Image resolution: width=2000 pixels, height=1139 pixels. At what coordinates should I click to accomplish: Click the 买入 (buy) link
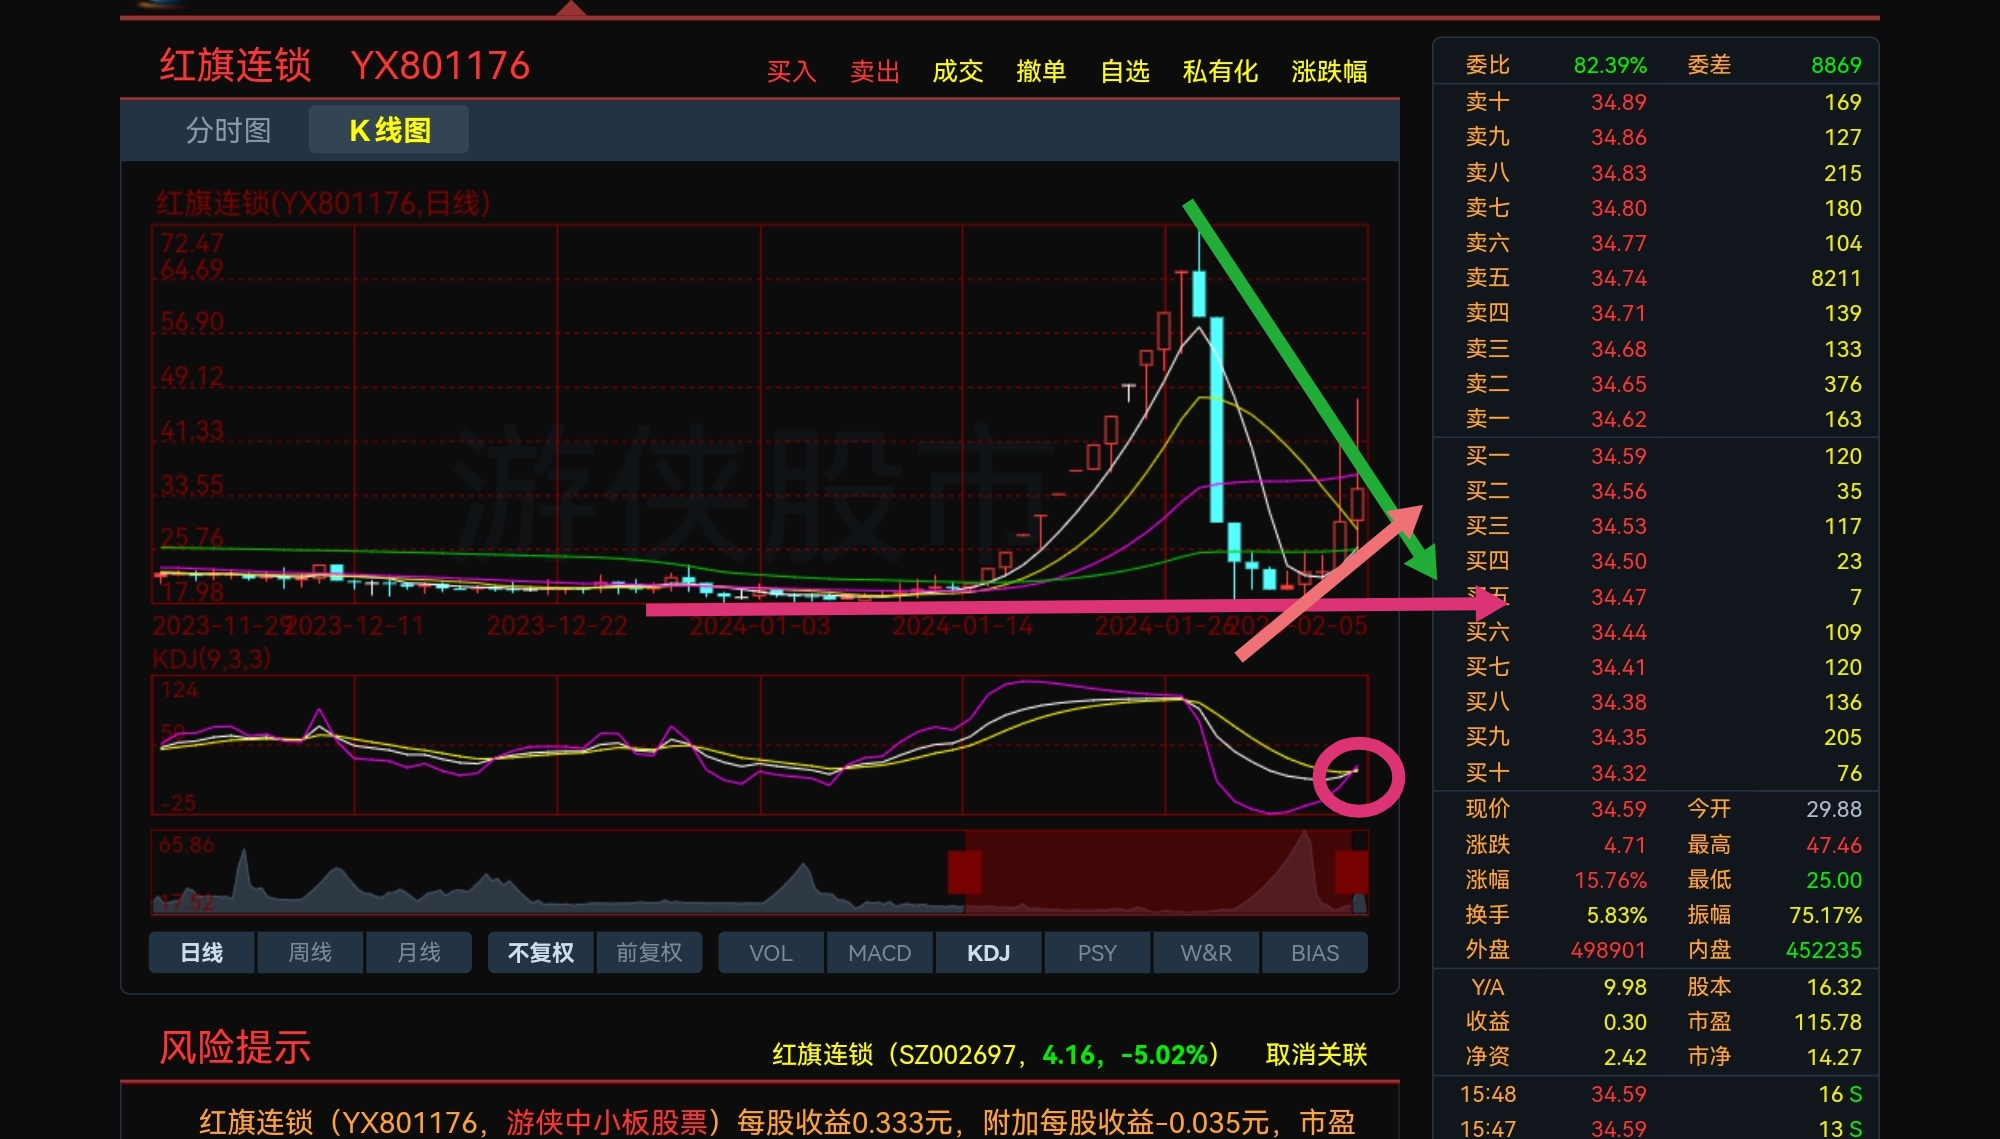[792, 72]
